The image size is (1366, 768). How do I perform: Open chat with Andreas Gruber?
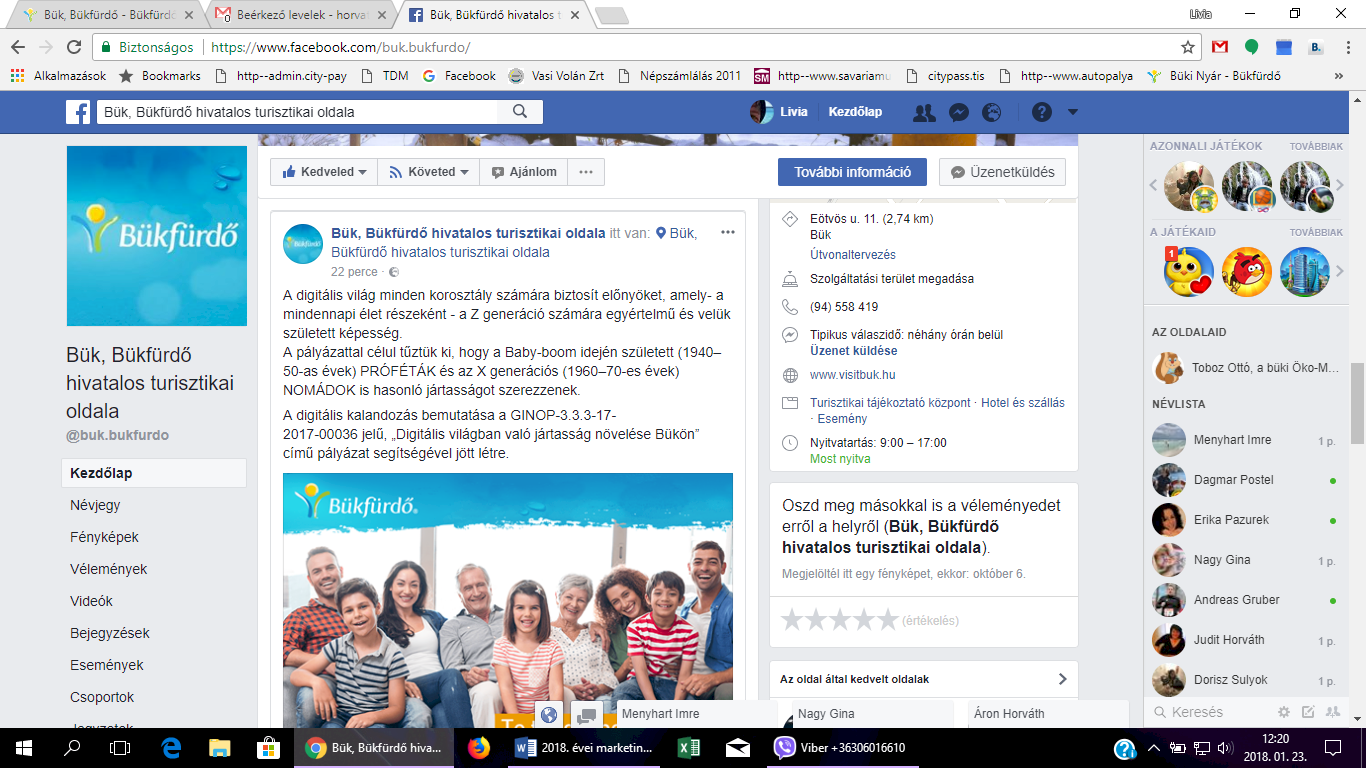coord(1244,600)
